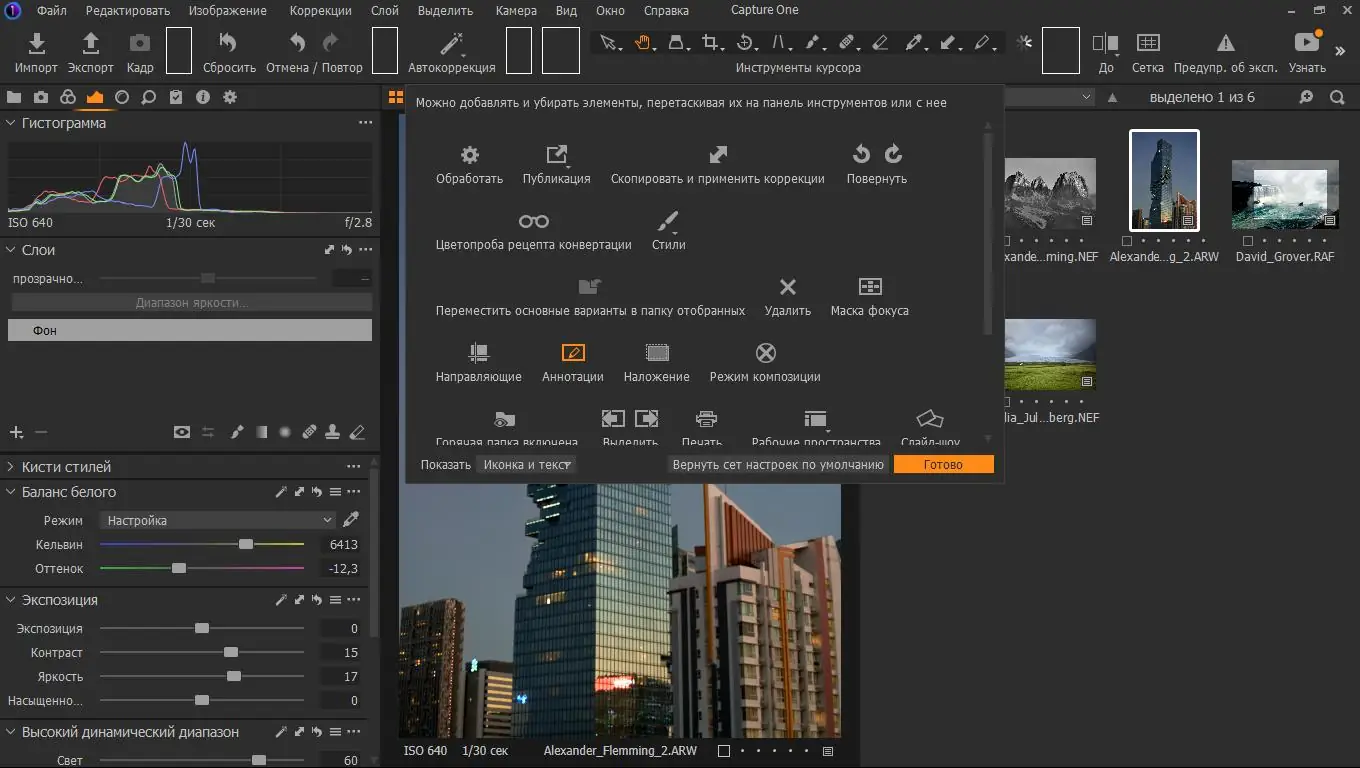
Task: Click Вернуть сет настроек по умолчанию
Action: coord(777,464)
